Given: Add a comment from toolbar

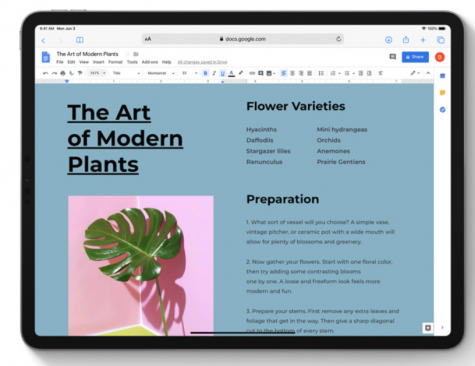Looking at the screenshot, I should coord(261,73).
